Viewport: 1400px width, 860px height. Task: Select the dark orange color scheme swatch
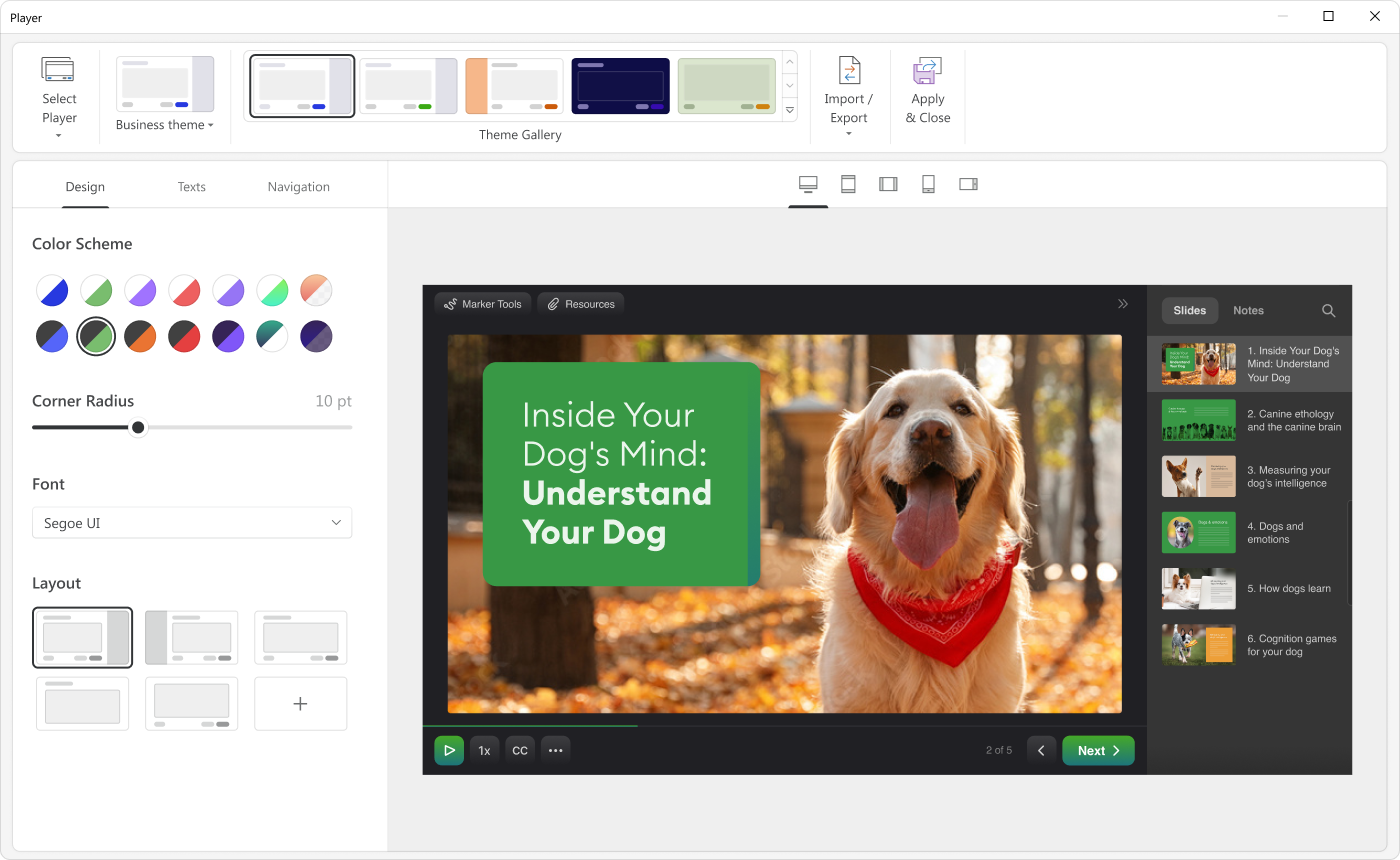point(140,336)
